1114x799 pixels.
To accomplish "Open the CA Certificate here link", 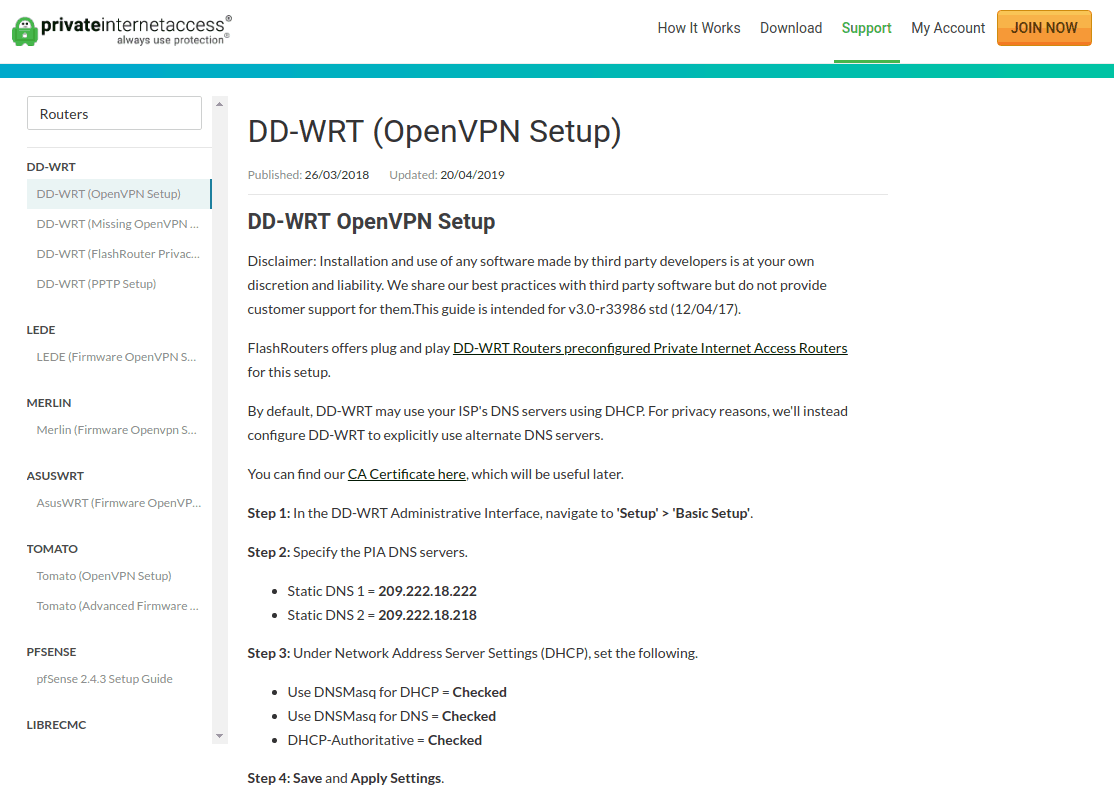I will point(406,474).
